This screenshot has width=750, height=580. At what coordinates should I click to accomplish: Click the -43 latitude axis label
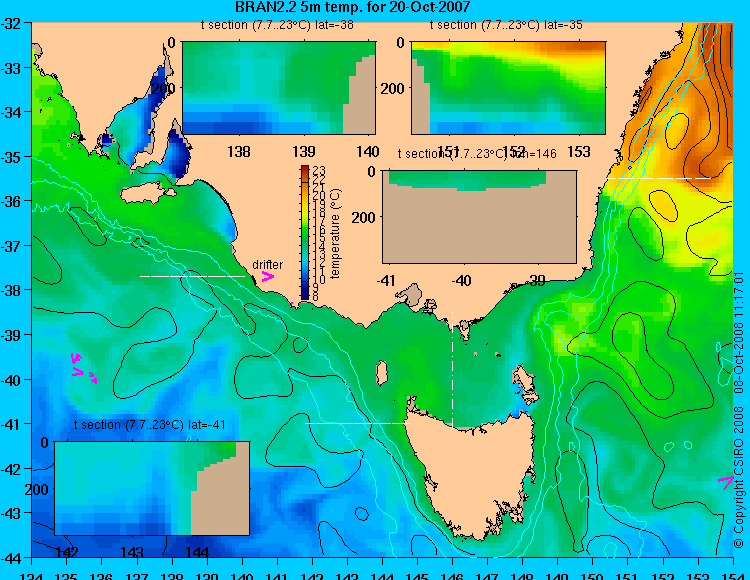click(x=11, y=513)
